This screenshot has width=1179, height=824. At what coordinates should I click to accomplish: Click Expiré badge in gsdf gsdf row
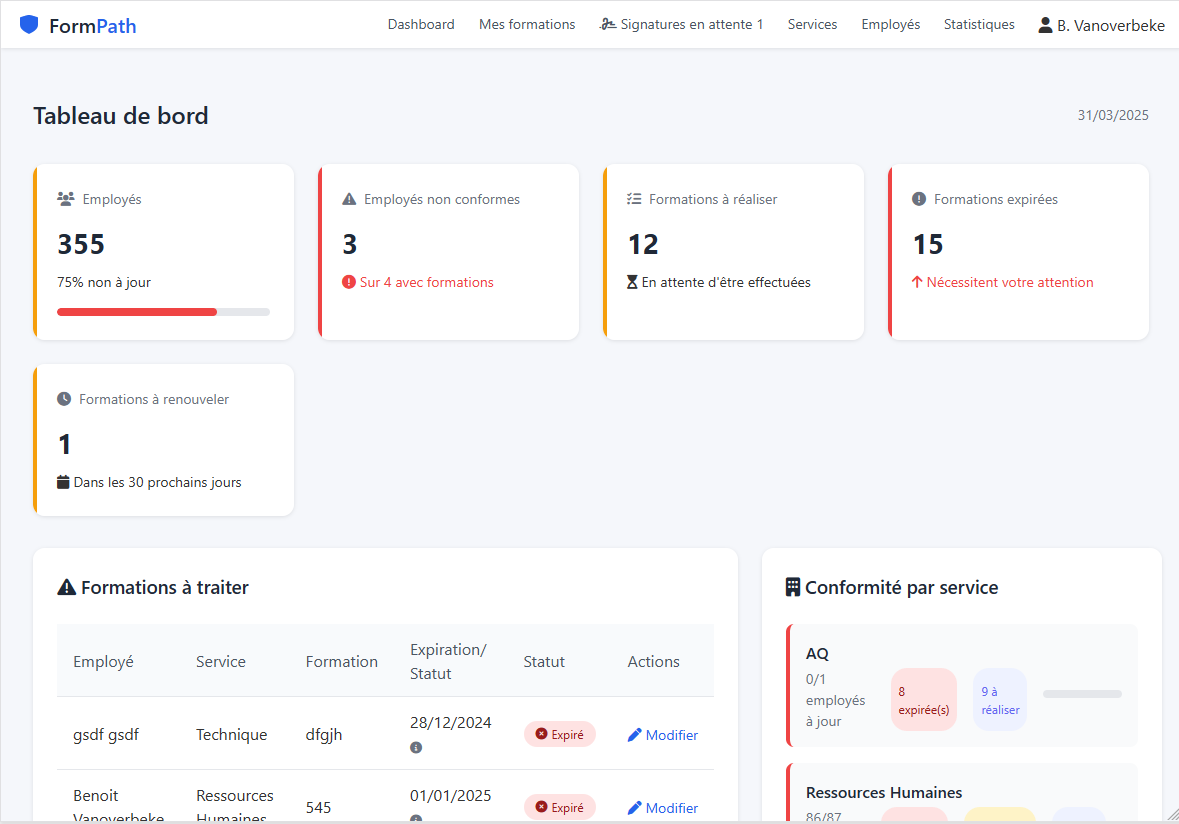[560, 735]
